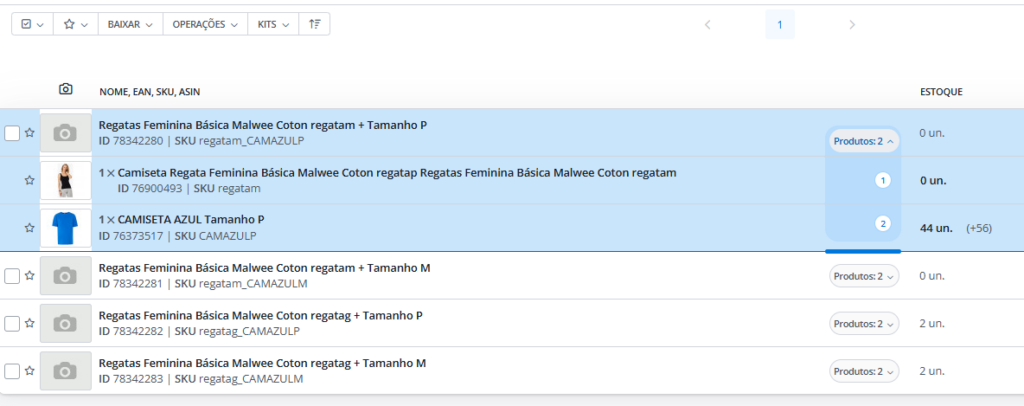The height and width of the screenshot is (406, 1024).
Task: Go to the previous page arrow
Action: (x=707, y=25)
